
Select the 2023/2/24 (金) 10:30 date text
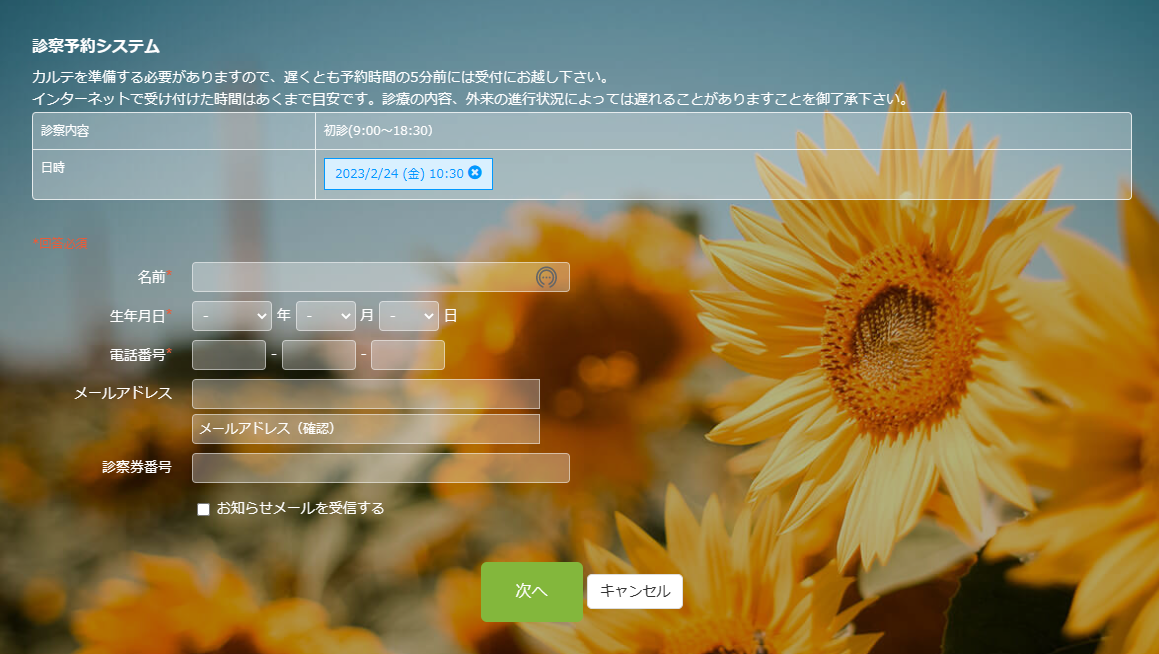point(399,174)
